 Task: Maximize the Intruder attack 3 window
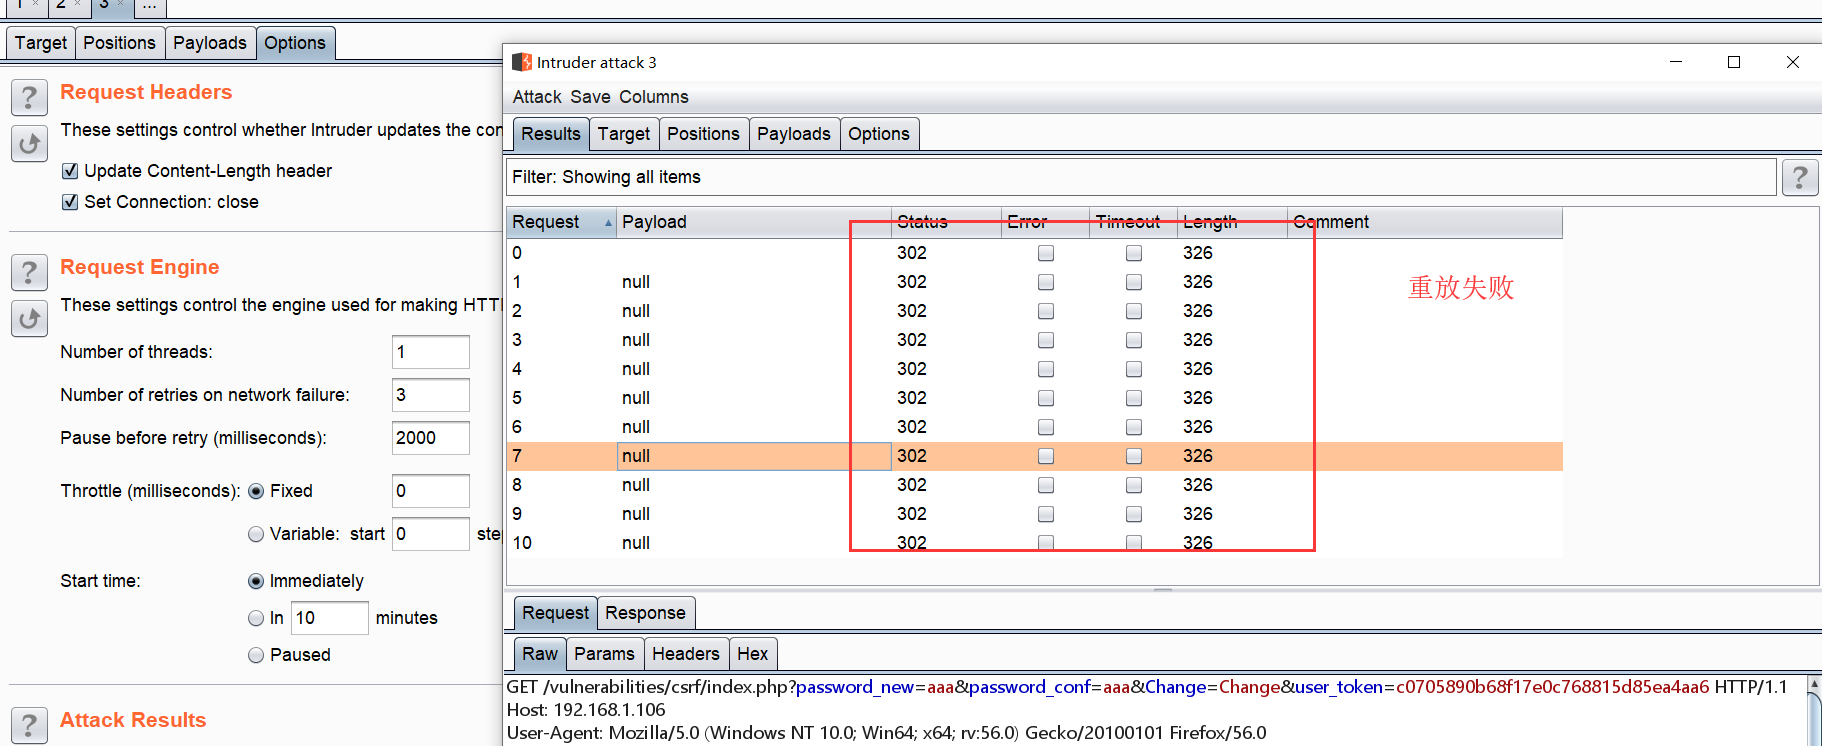click(1734, 62)
